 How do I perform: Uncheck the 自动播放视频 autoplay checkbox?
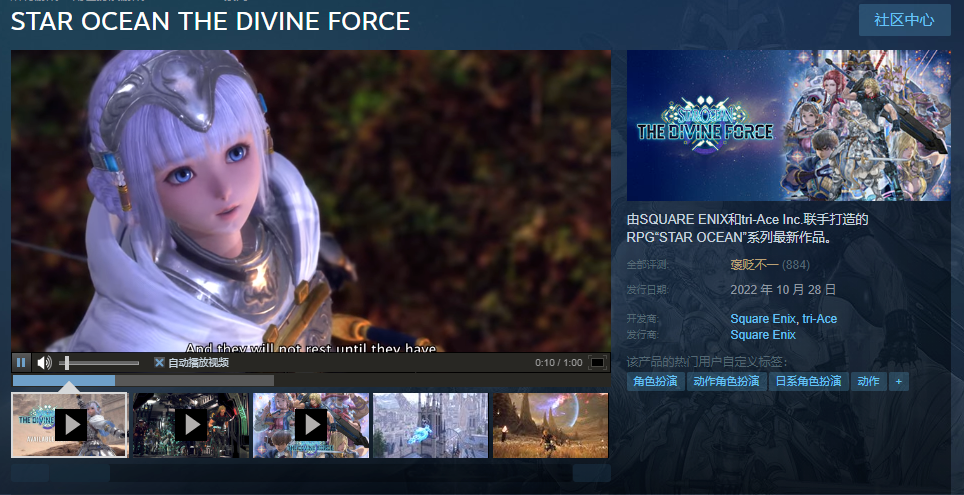tap(159, 363)
